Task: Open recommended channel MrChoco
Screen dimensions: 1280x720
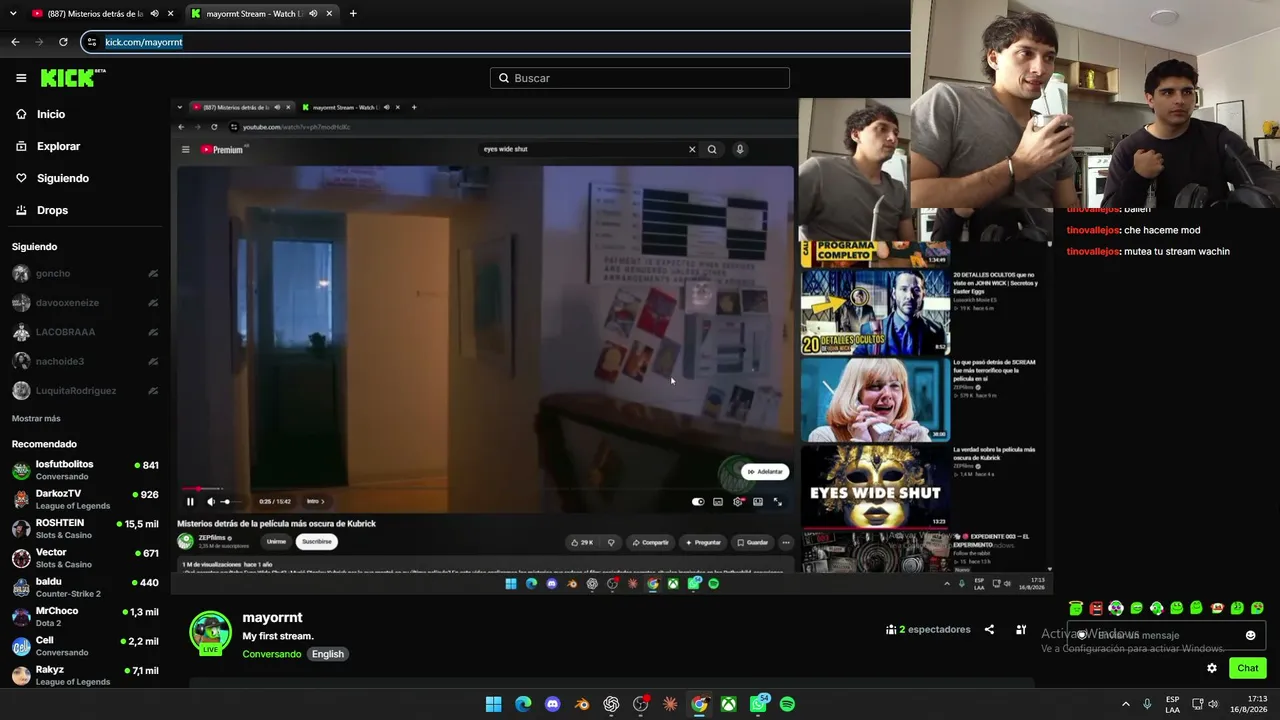Action: pos(84,616)
